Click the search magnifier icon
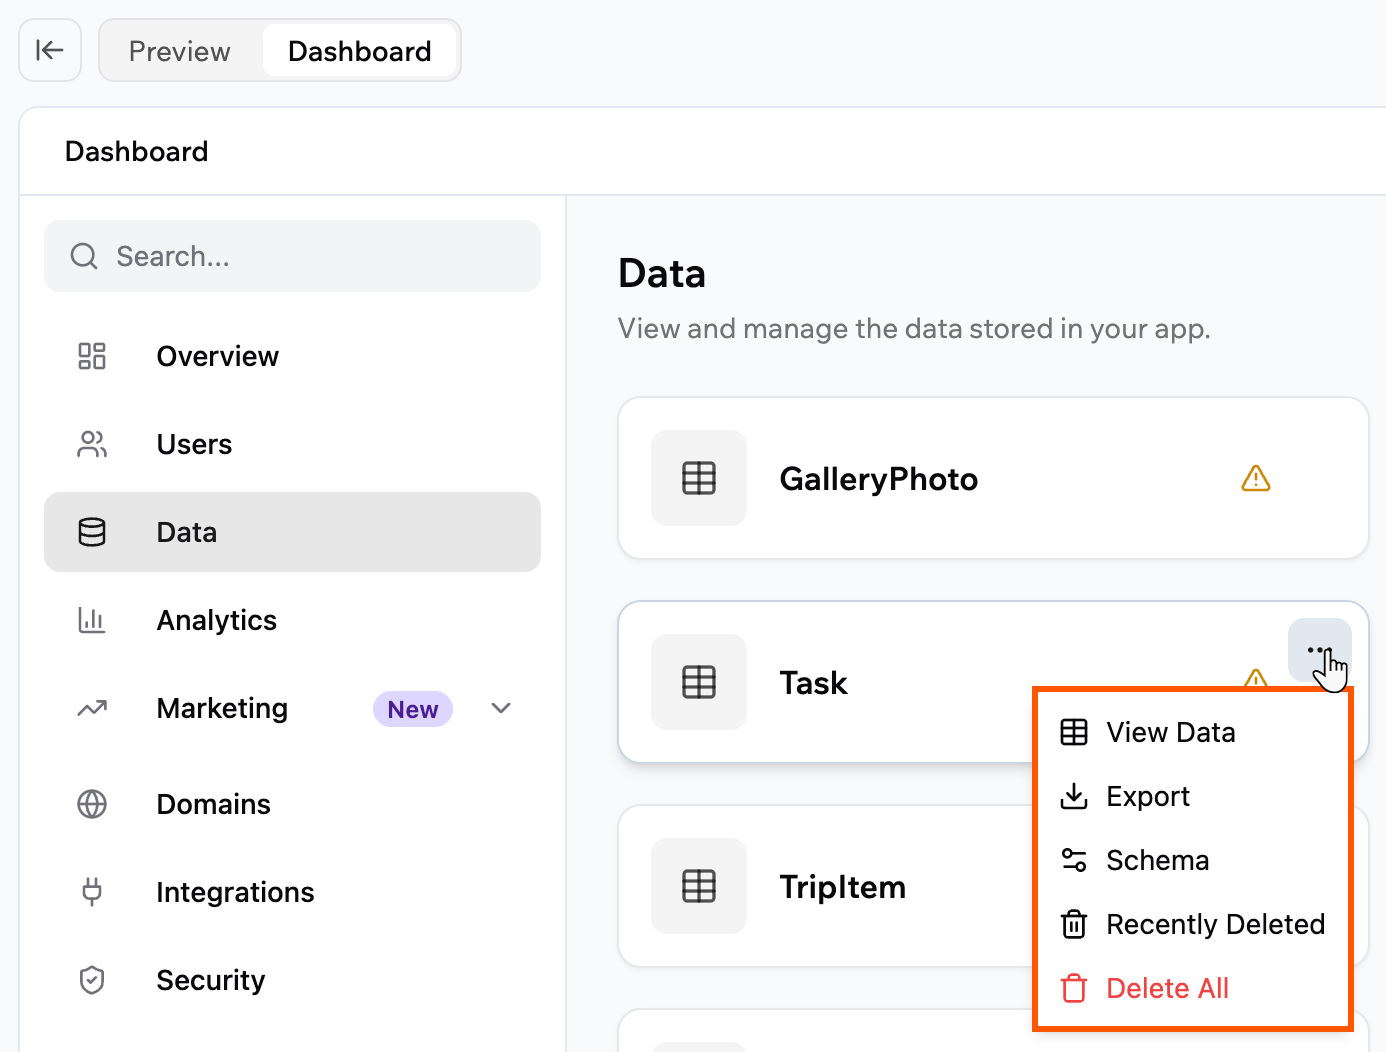The height and width of the screenshot is (1052, 1386). (x=84, y=256)
